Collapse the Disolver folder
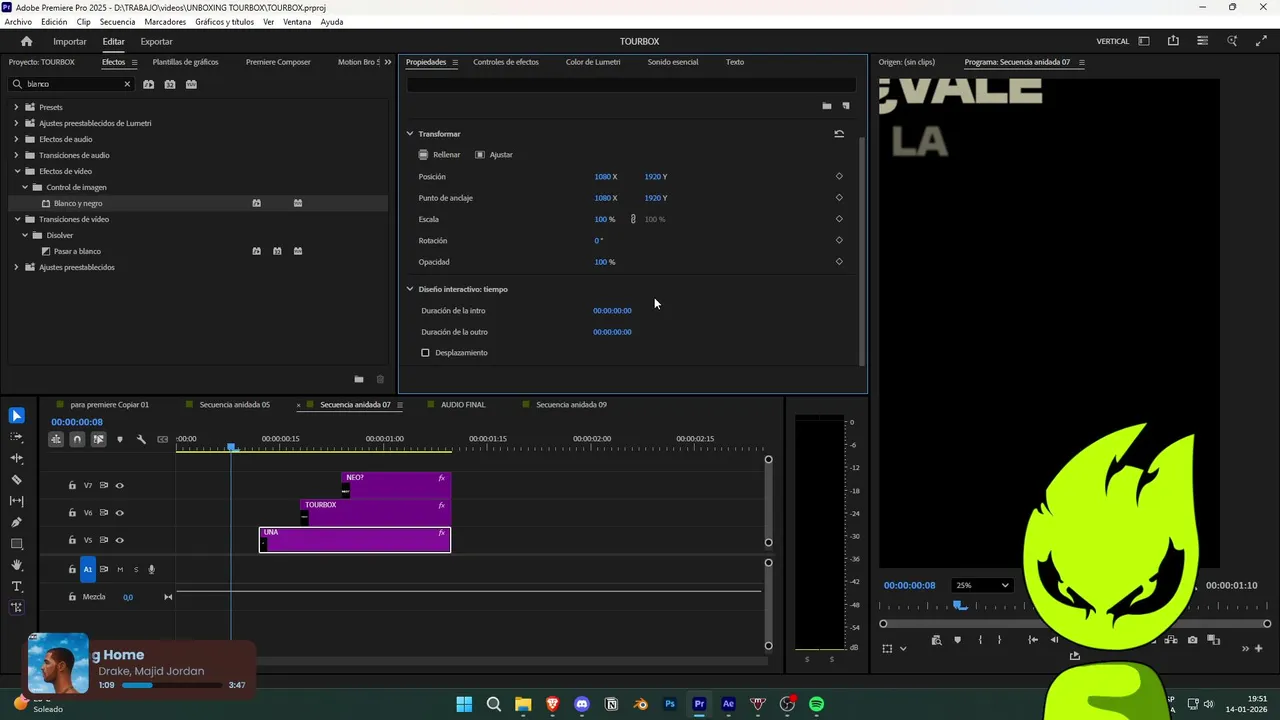Viewport: 1280px width, 720px height. [25, 235]
